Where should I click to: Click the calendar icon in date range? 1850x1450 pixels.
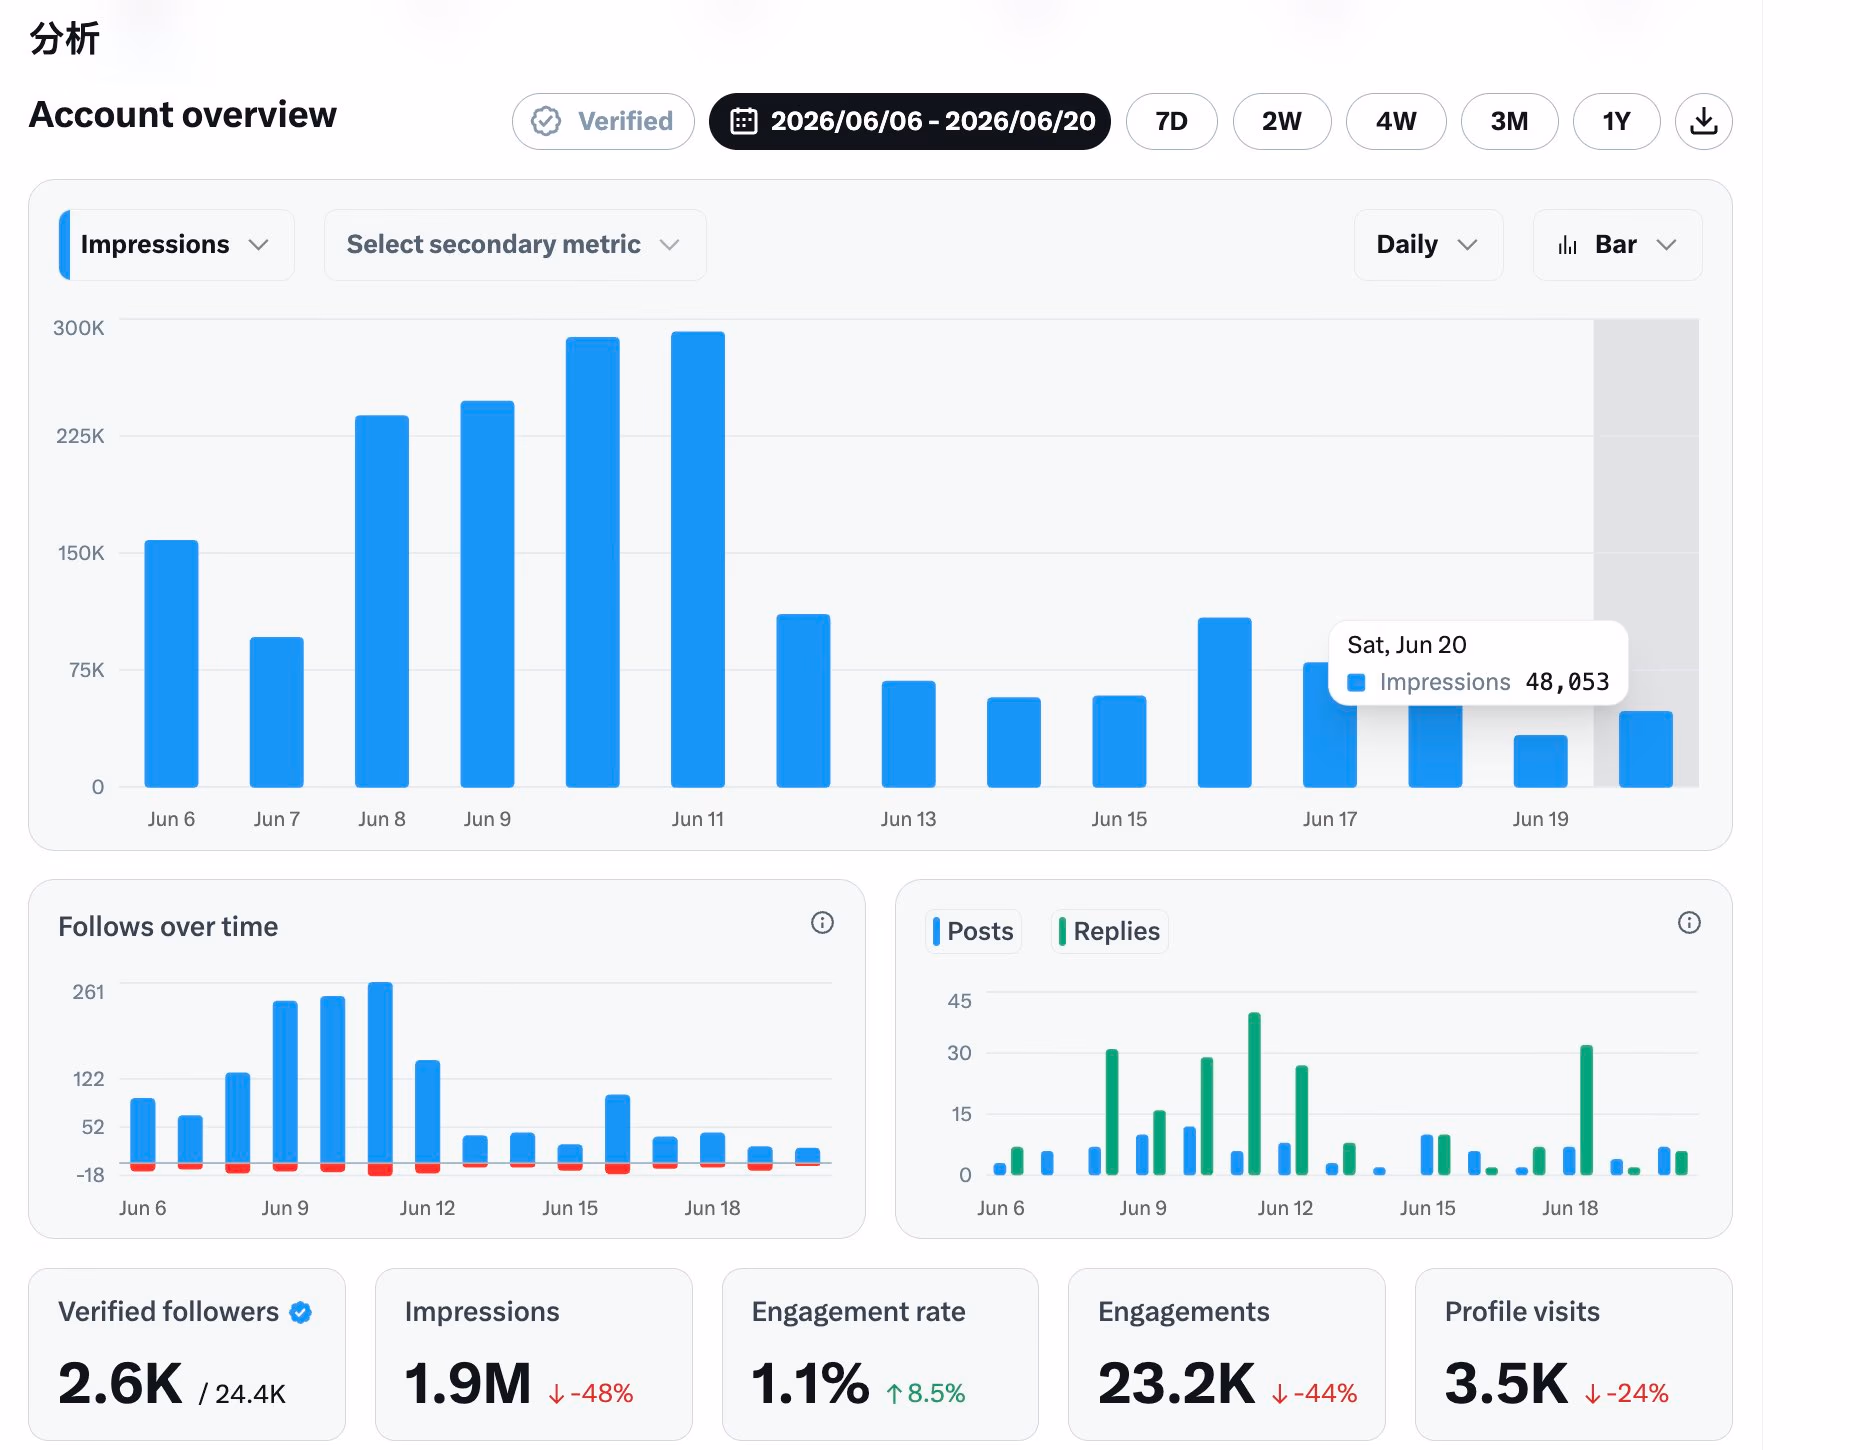coord(743,121)
